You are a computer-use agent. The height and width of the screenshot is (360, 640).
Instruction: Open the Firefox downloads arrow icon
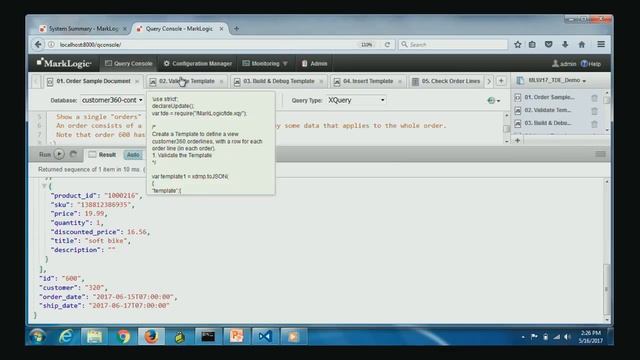(x=565, y=44)
